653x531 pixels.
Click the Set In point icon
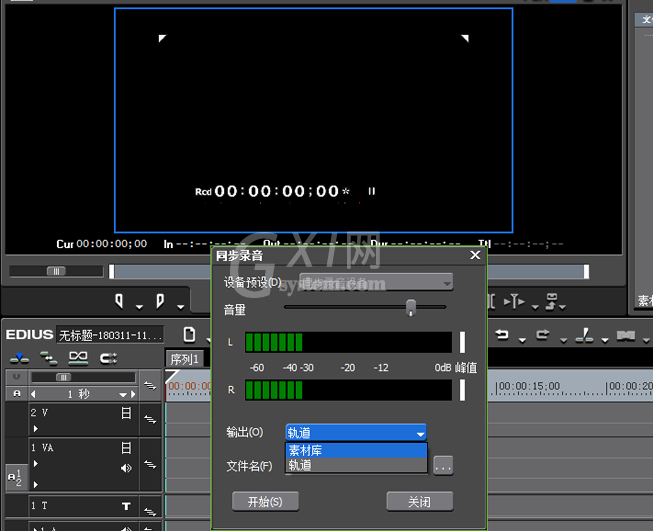pyautogui.click(x=119, y=301)
